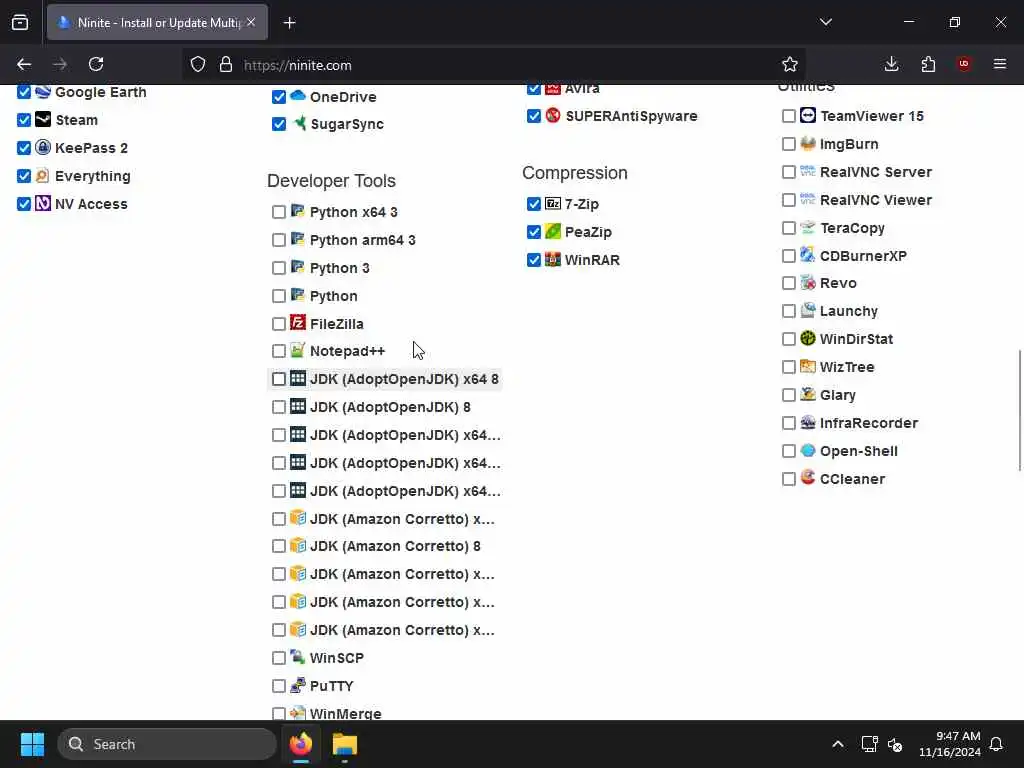1024x768 pixels.
Task: Check the CCleaner checkbox
Action: point(789,479)
